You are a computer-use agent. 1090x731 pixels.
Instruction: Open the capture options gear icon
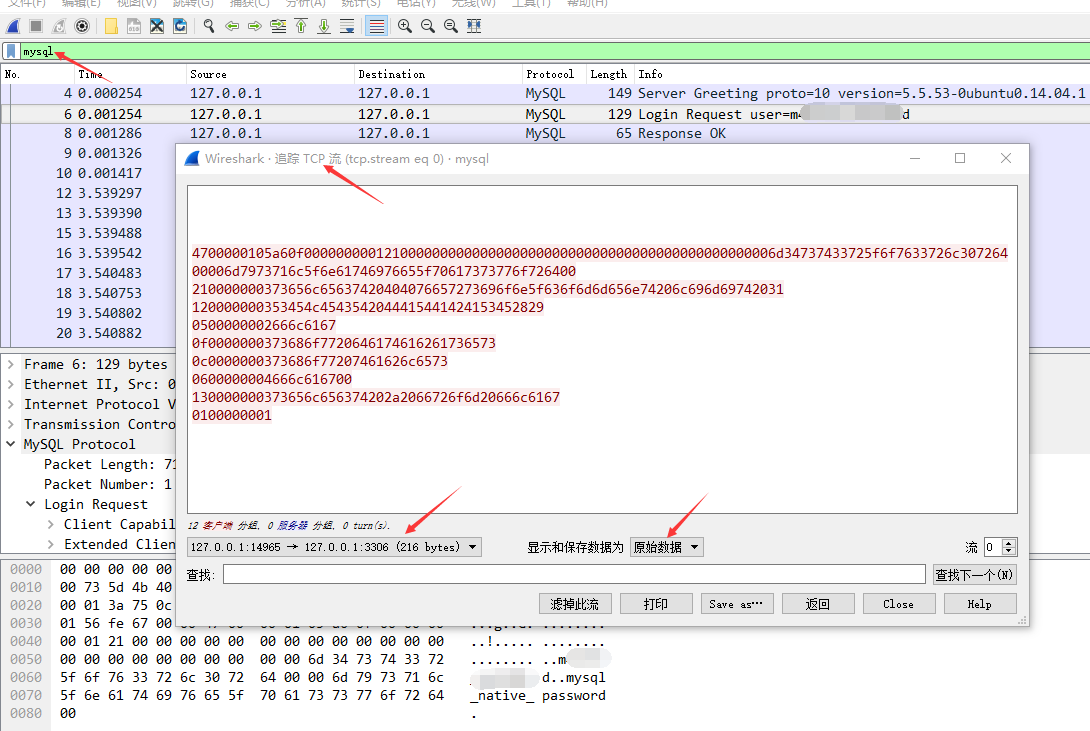[82, 26]
